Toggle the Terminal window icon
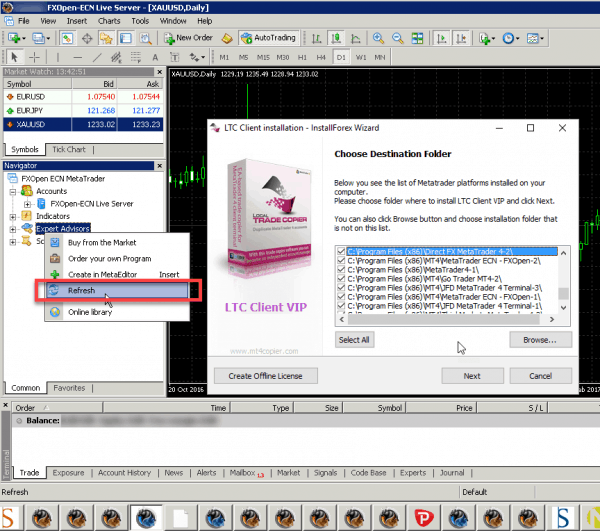The image size is (600, 531). pos(126,38)
